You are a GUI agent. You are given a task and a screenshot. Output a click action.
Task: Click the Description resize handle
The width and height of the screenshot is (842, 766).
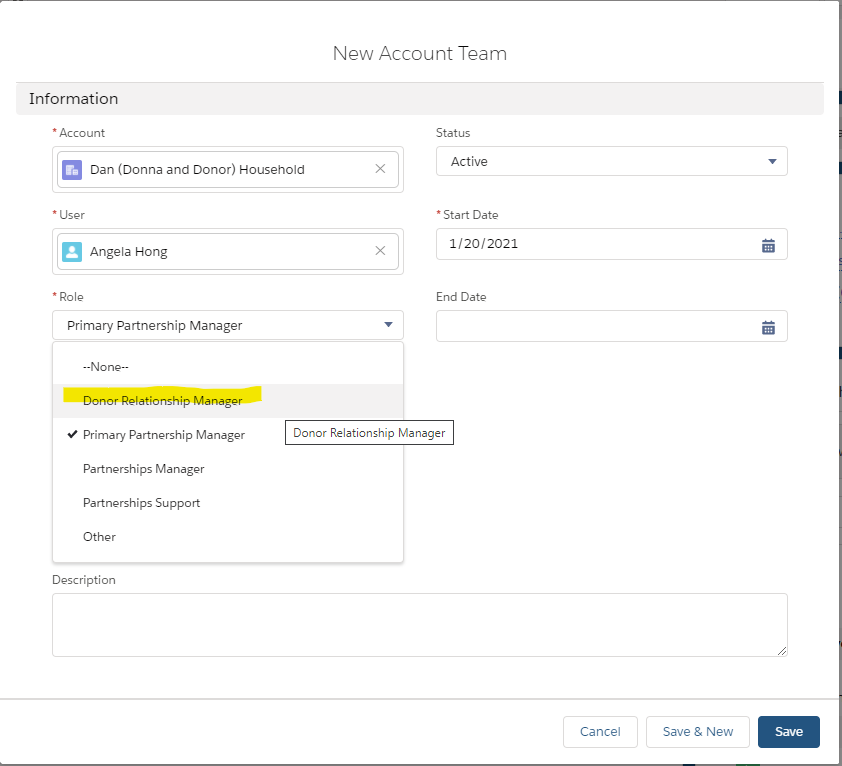tap(782, 651)
